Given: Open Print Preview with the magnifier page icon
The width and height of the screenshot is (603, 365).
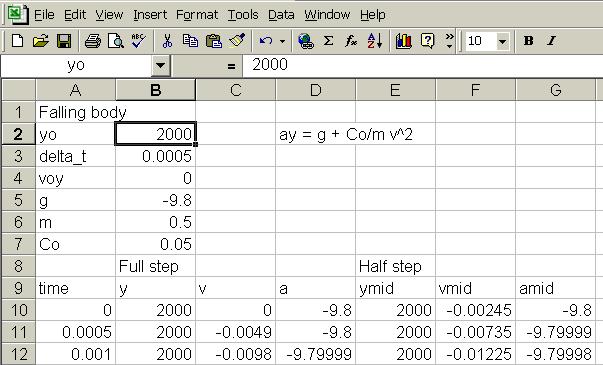Looking at the screenshot, I should point(115,40).
